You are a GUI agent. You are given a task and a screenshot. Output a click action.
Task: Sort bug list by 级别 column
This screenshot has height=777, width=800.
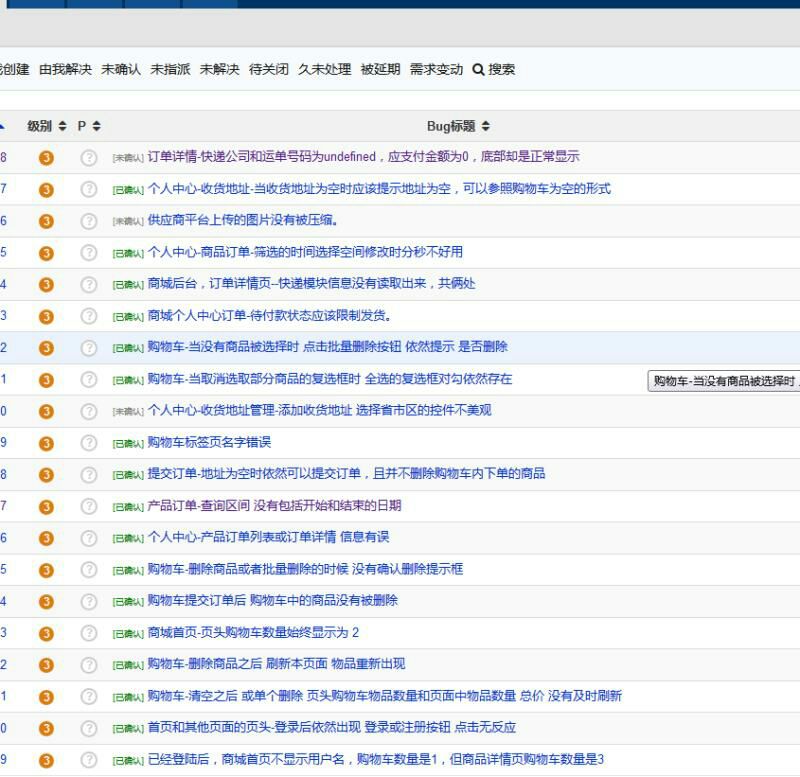point(46,126)
